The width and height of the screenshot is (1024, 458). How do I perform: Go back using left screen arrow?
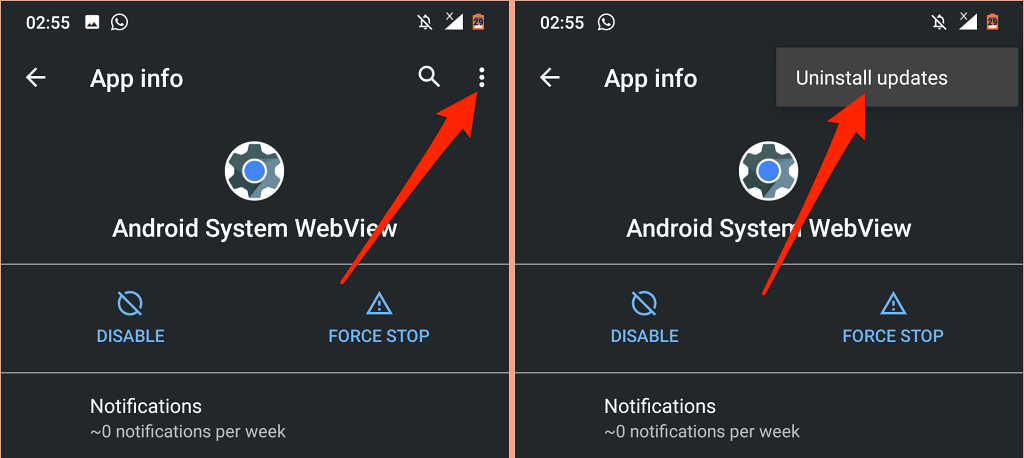(36, 78)
